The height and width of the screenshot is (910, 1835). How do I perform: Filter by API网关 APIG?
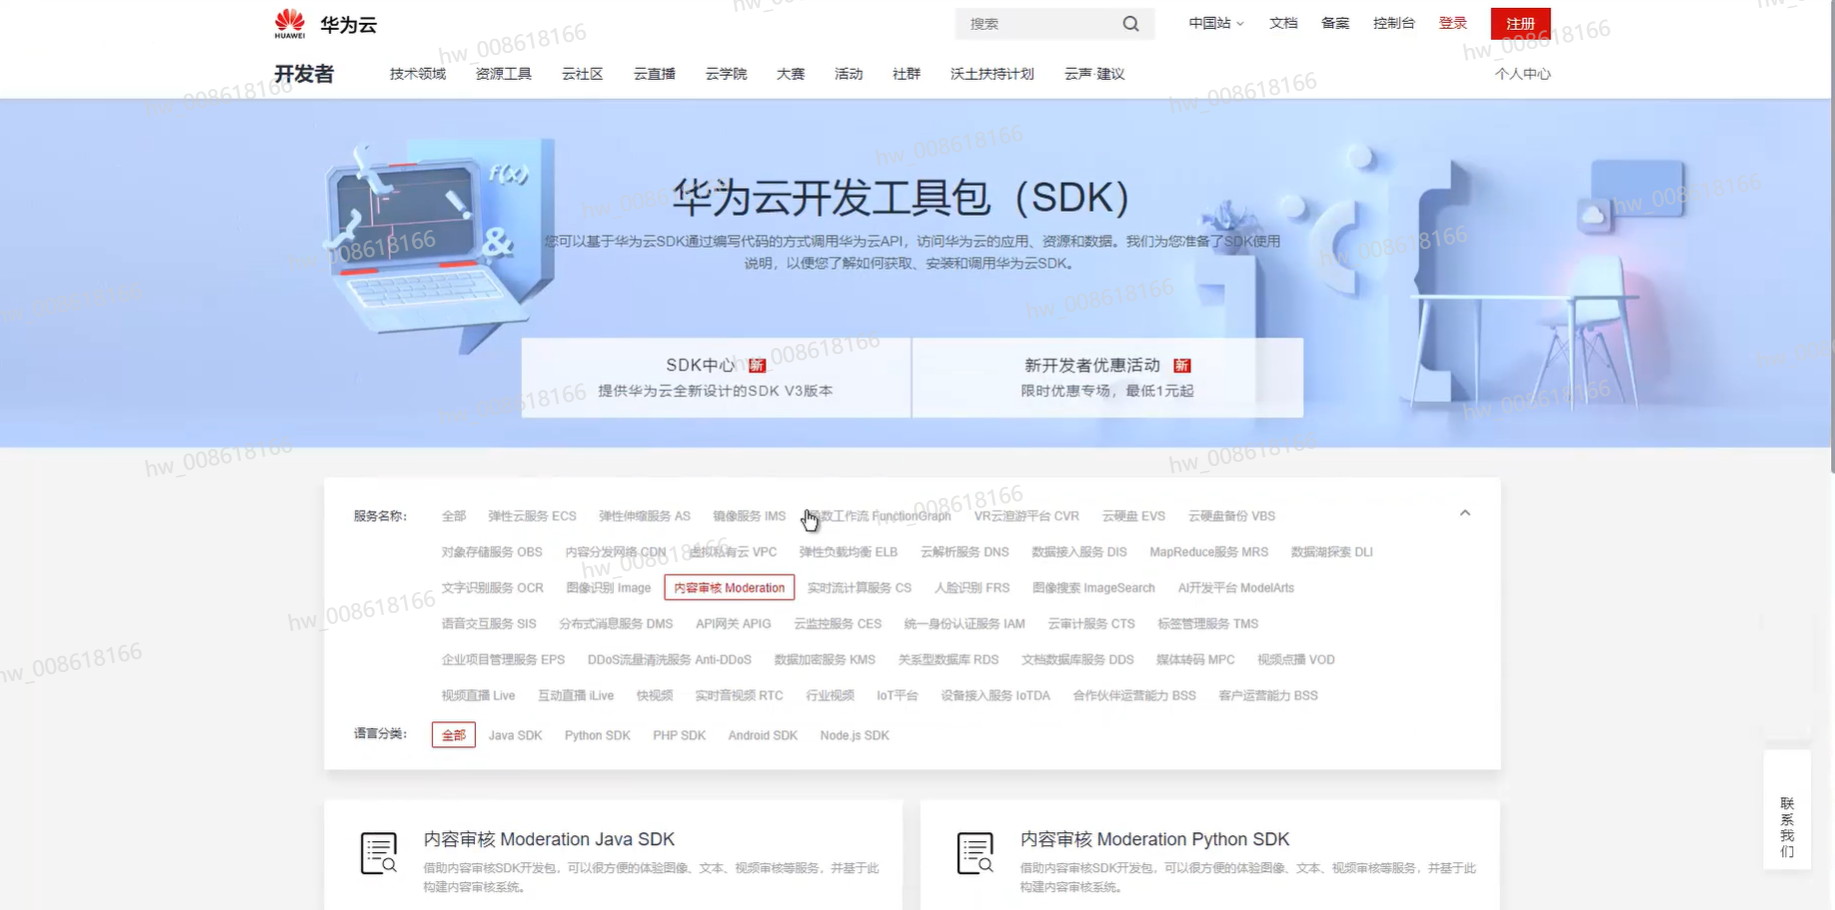pyautogui.click(x=733, y=624)
